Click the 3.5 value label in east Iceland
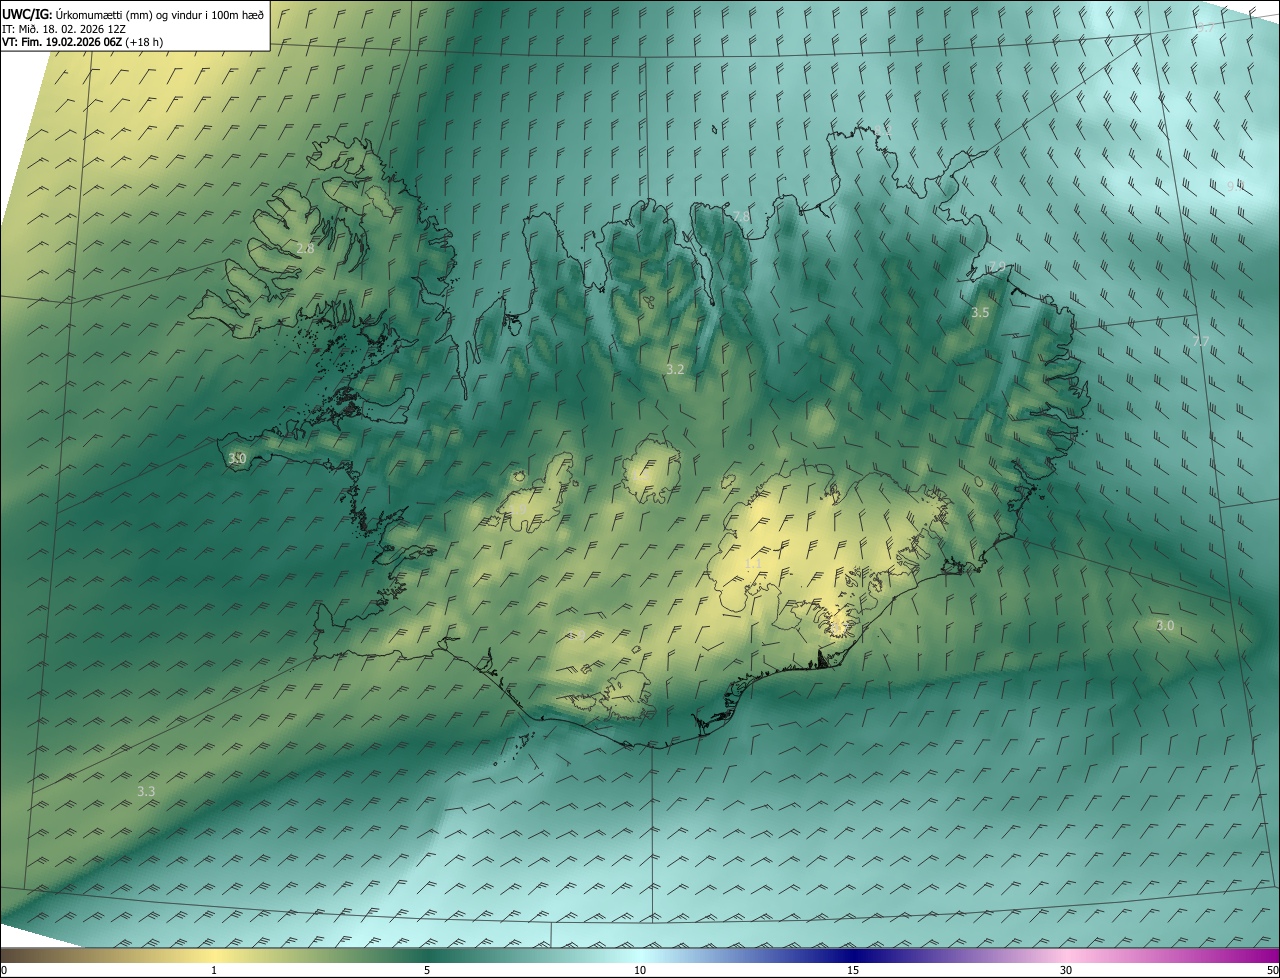This screenshot has height=978, width=1280. tap(980, 313)
